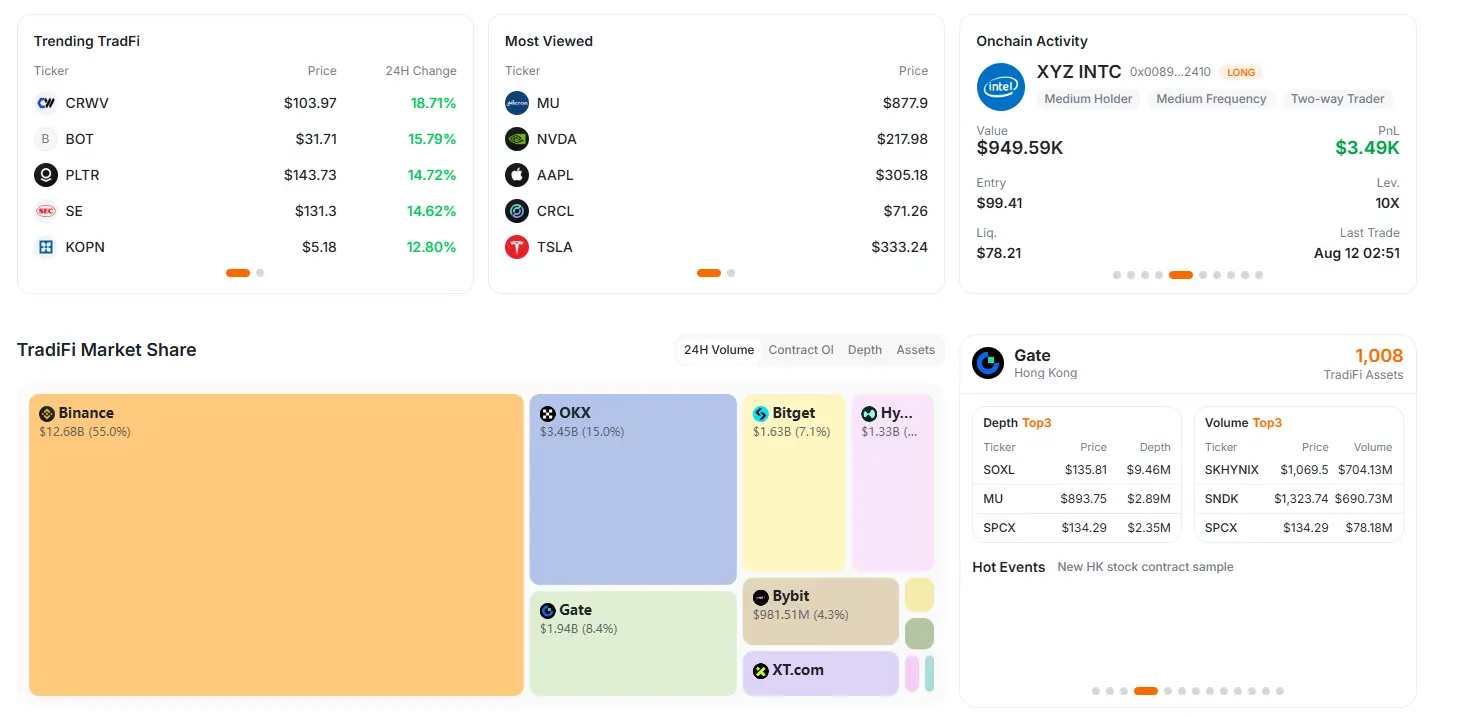Go to second page dot in Most Viewed
This screenshot has width=1457, height=717.
pyautogui.click(x=731, y=272)
